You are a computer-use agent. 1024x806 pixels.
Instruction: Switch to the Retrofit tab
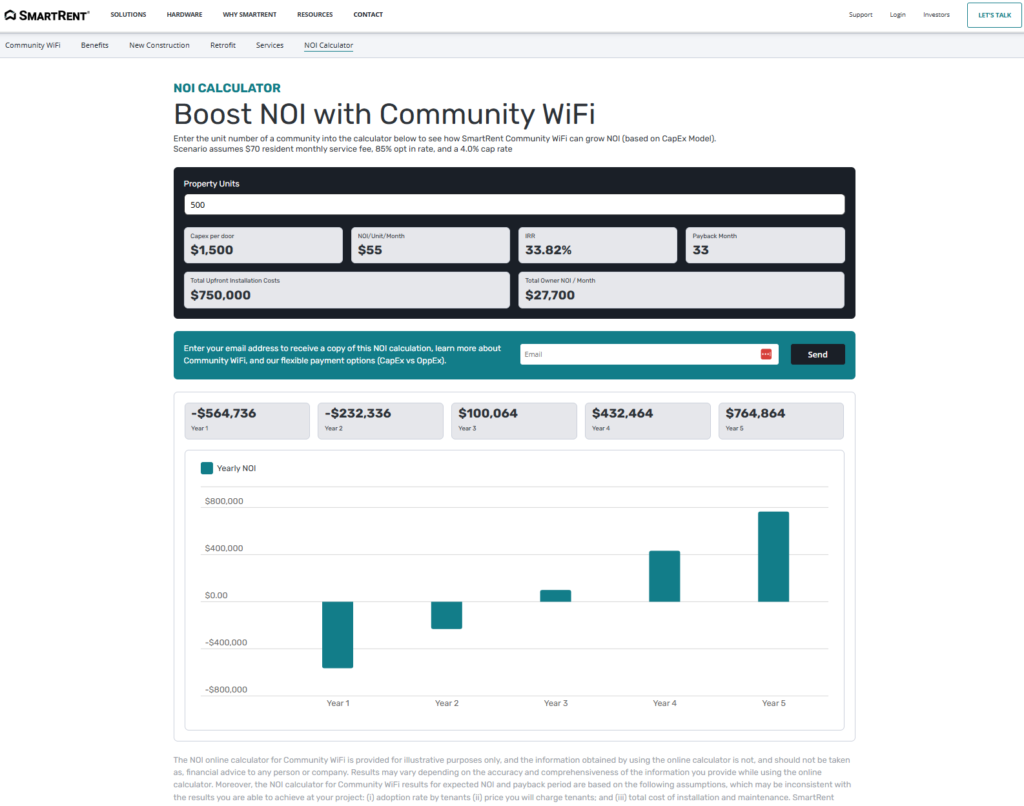pyautogui.click(x=222, y=45)
